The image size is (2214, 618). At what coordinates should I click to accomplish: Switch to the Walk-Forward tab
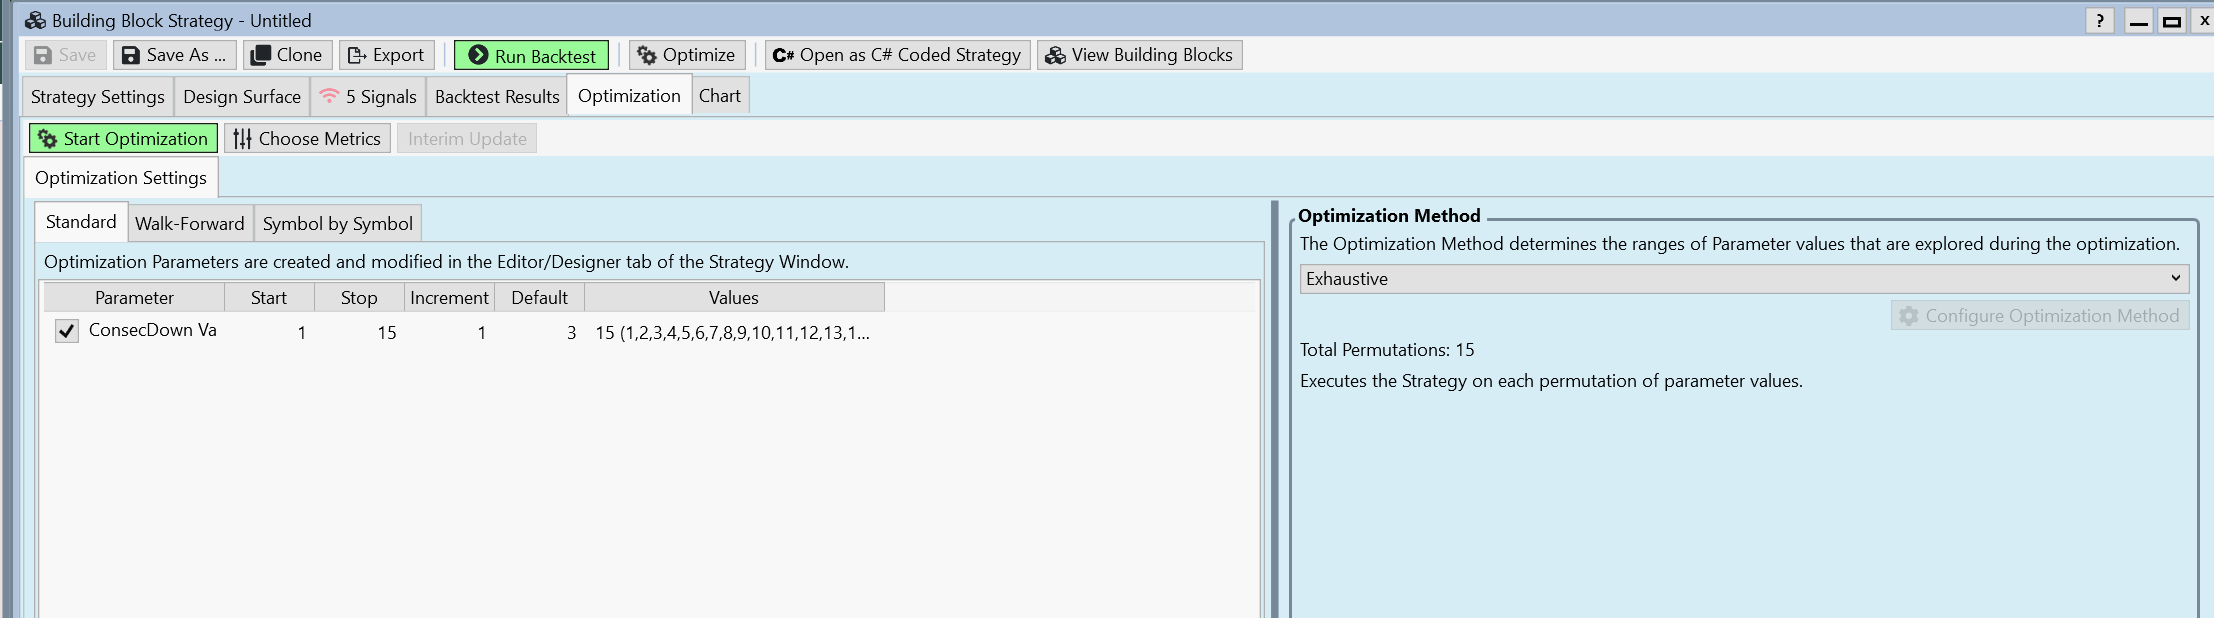(x=190, y=223)
